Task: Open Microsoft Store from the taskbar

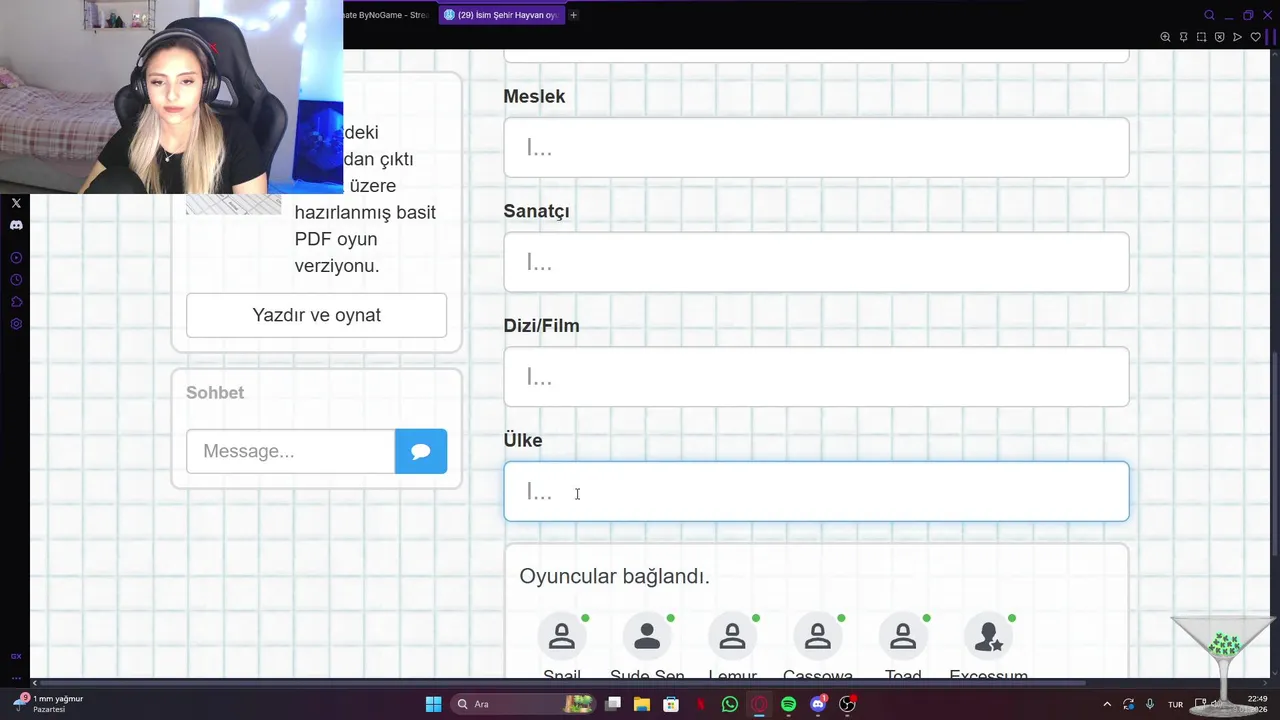Action: [x=671, y=704]
